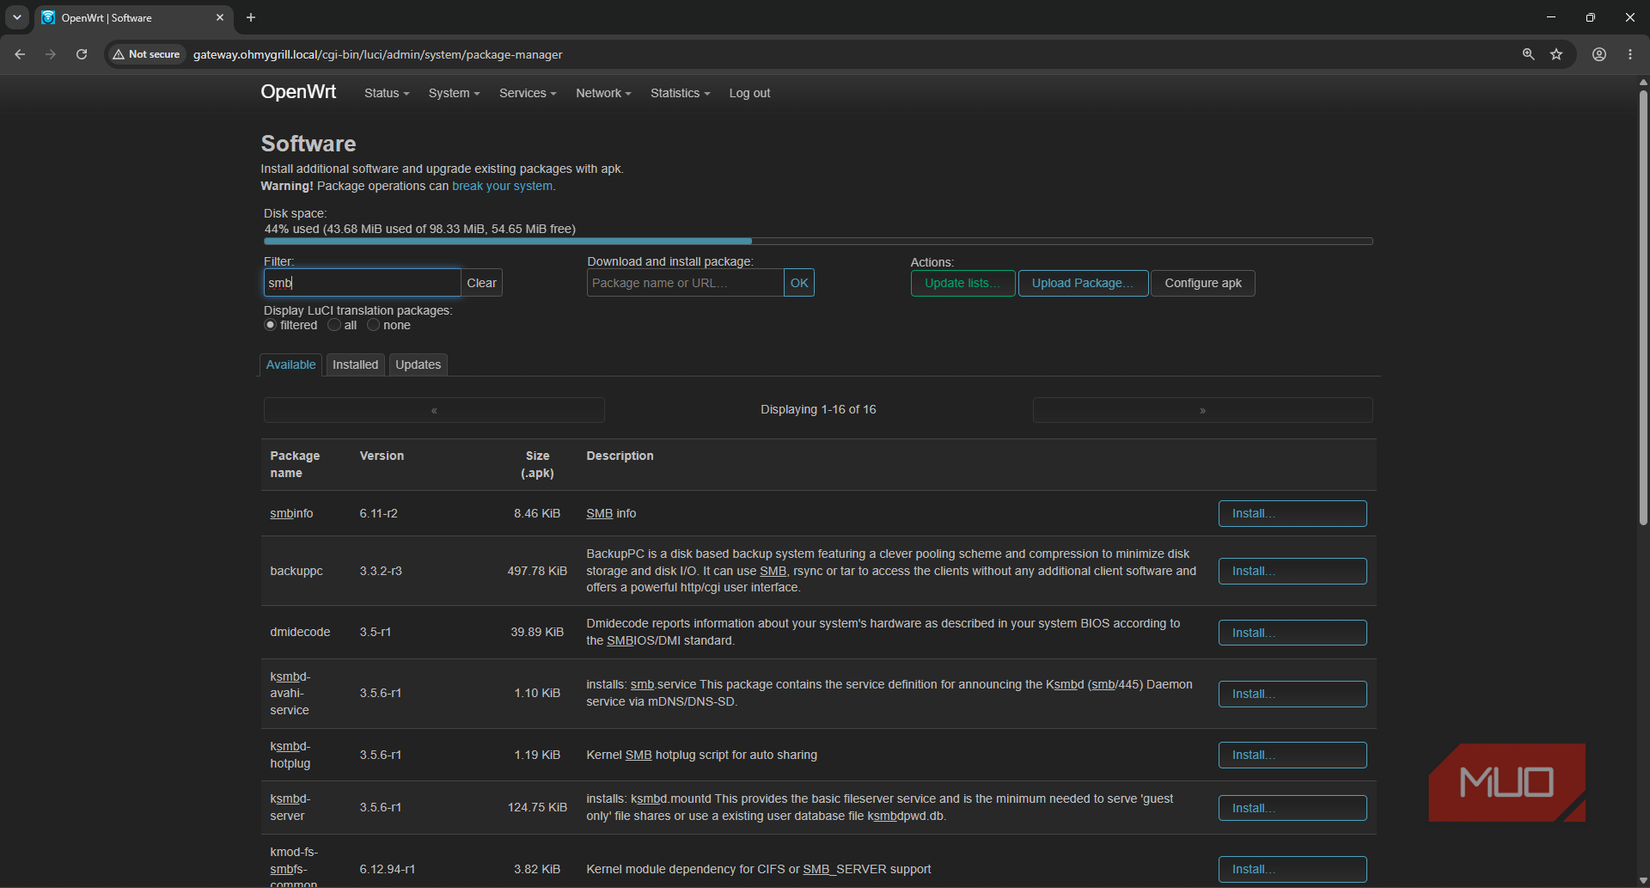Install the smbinfo package

click(1292, 514)
